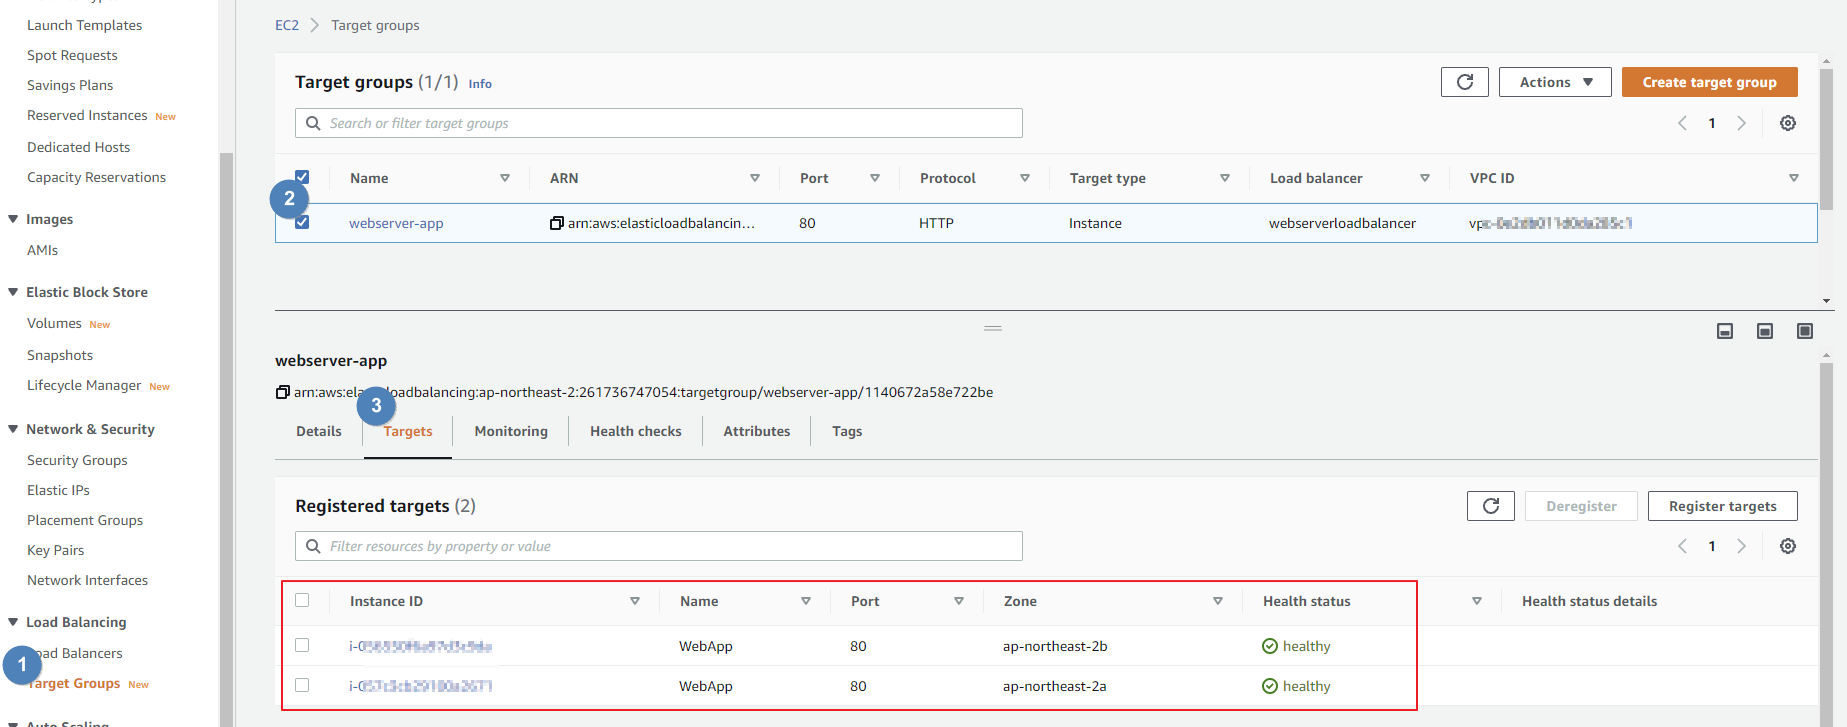Copy the ARN in webserver-app table row
Viewport: 1847px width, 727px height.
coord(557,223)
